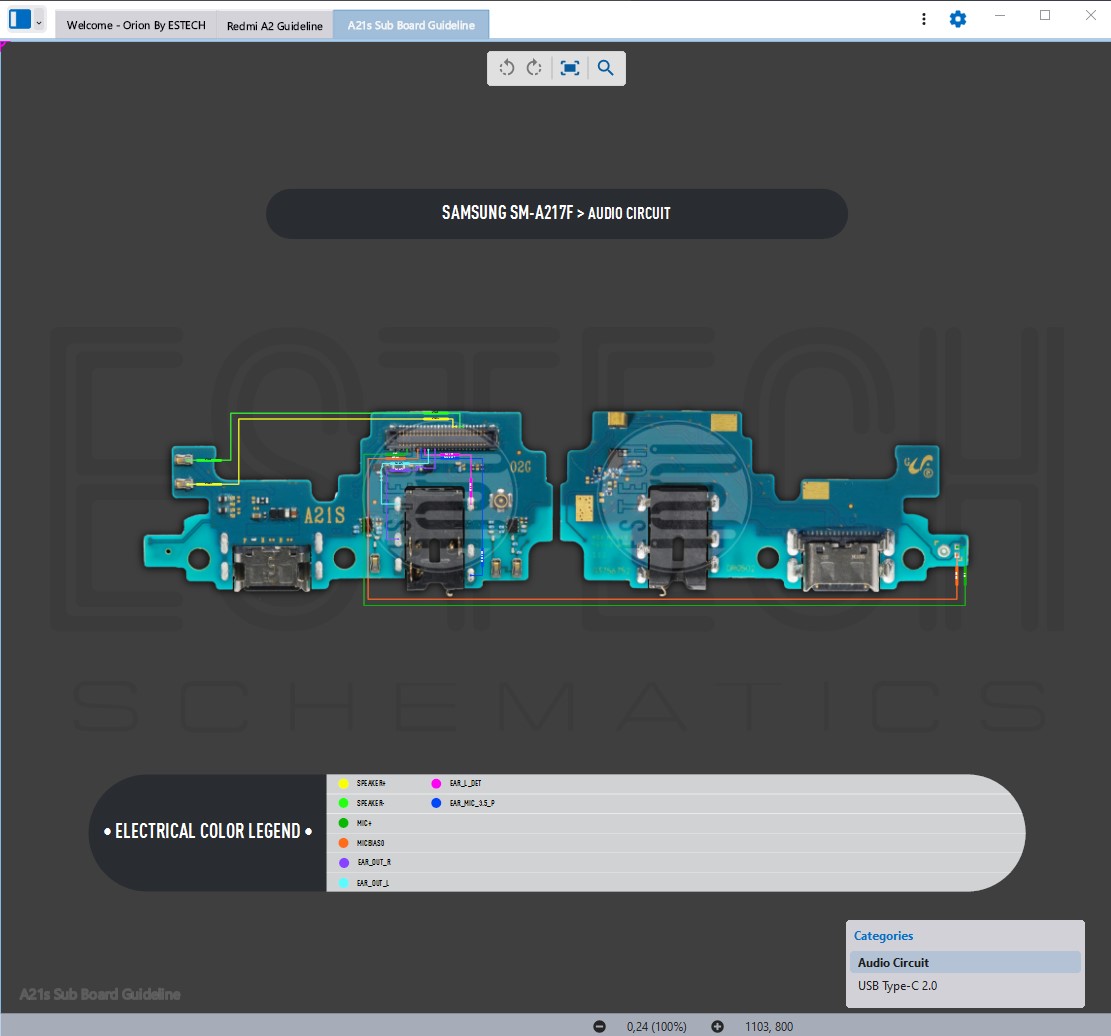This screenshot has width=1111, height=1036.
Task: Click the fit-to-screen icon
Action: 570,68
